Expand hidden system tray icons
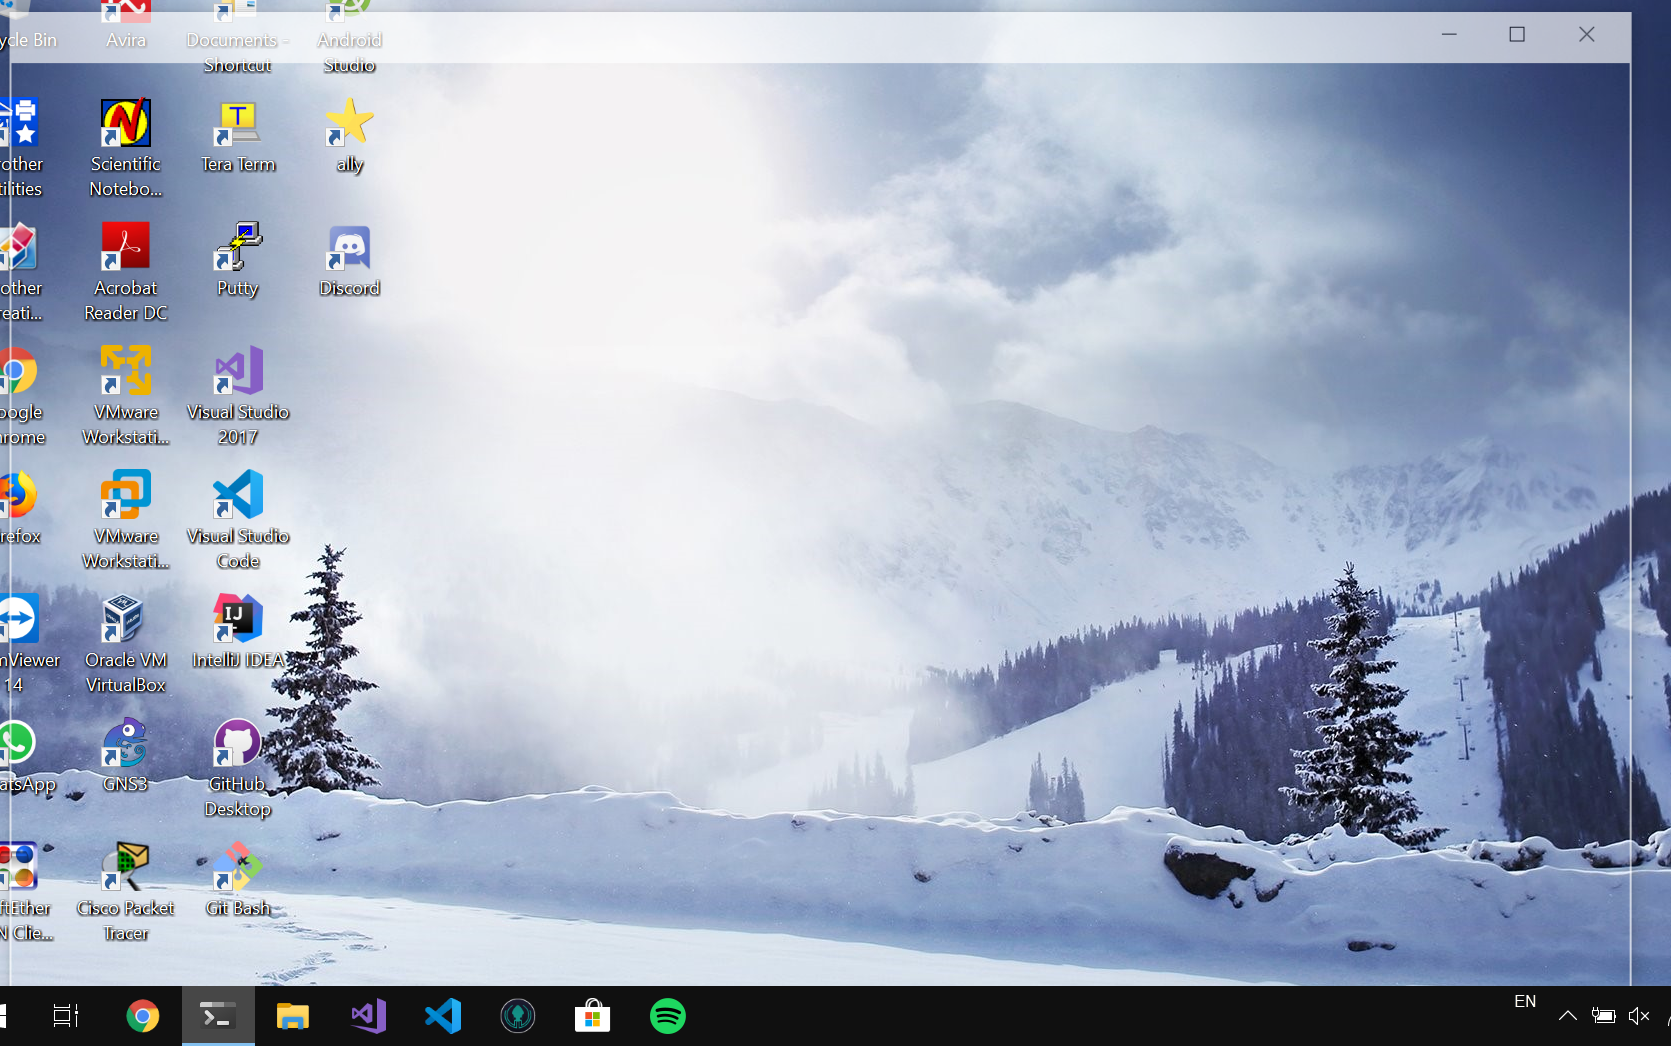Viewport: 1671px width, 1046px height. tap(1567, 1015)
